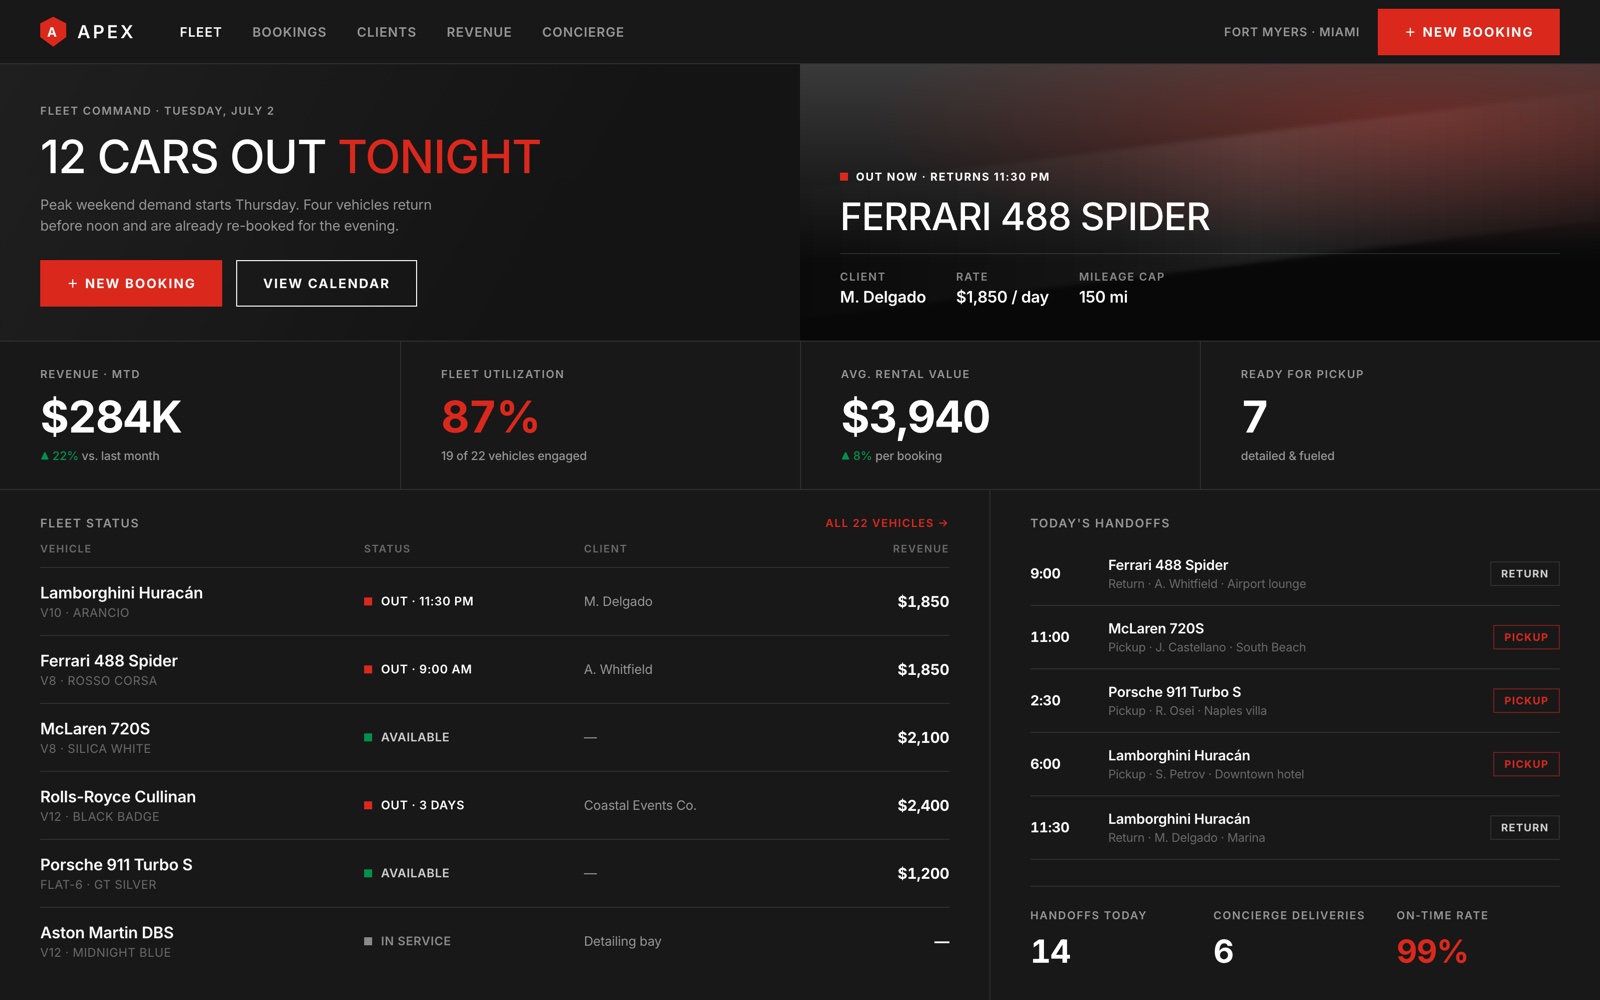This screenshot has height=1000, width=1600.
Task: Click the $2,400 revenue cell
Action: tap(923, 805)
